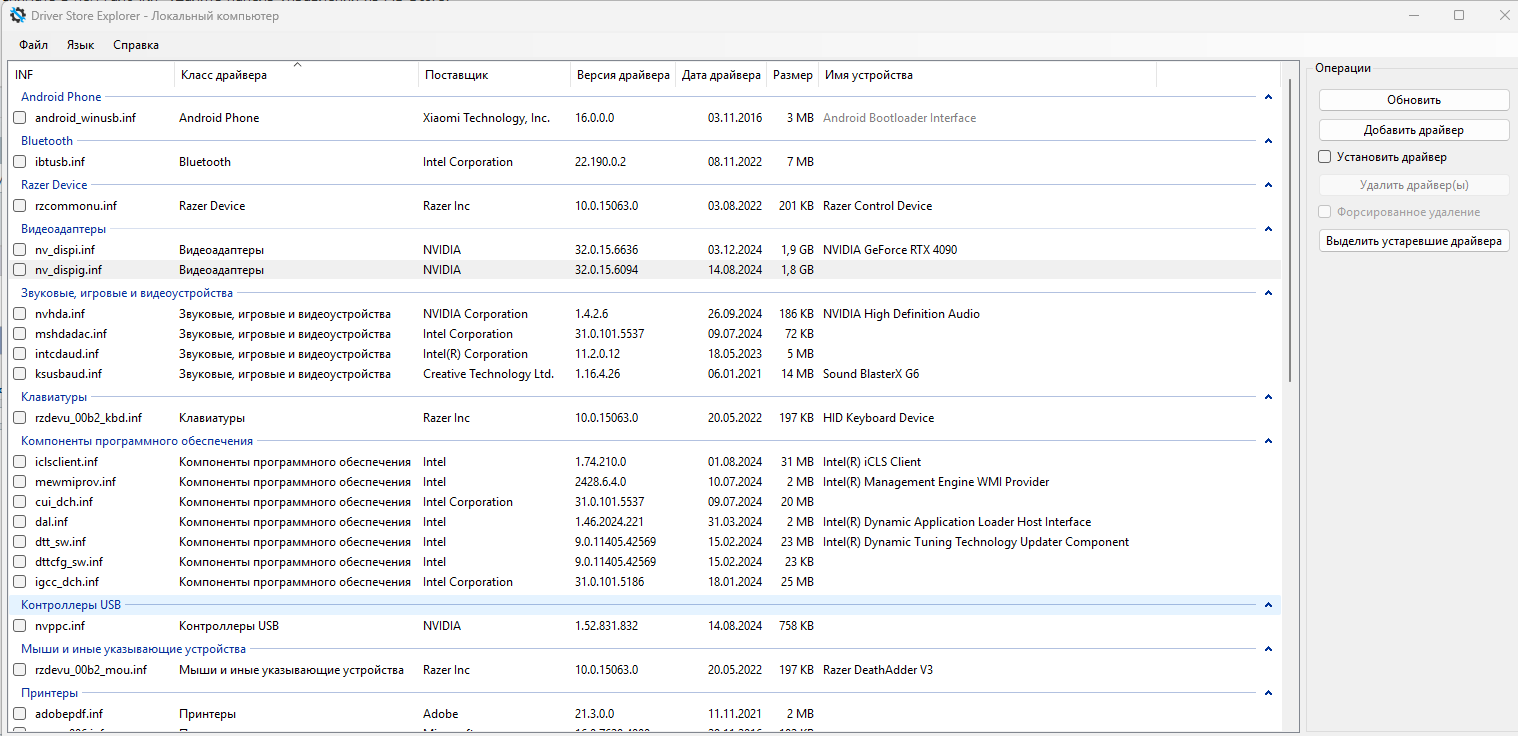Check the android_winusb.inf checkbox
The width and height of the screenshot is (1518, 736).
[20, 118]
